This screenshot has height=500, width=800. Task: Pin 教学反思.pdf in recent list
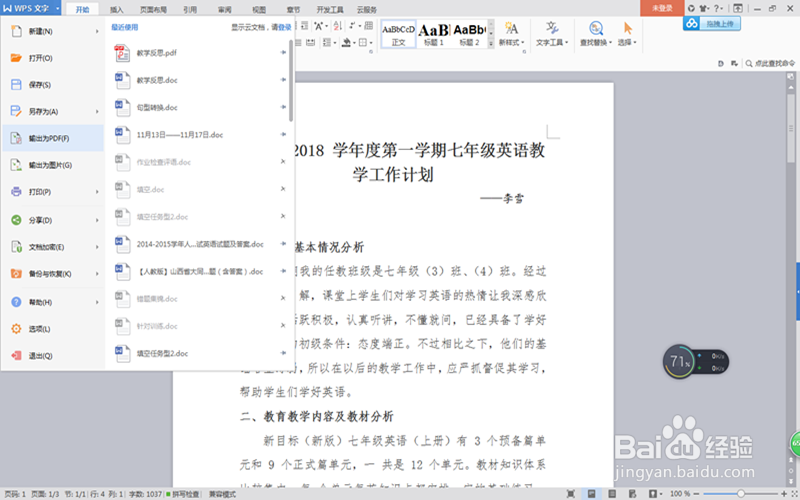click(x=283, y=53)
